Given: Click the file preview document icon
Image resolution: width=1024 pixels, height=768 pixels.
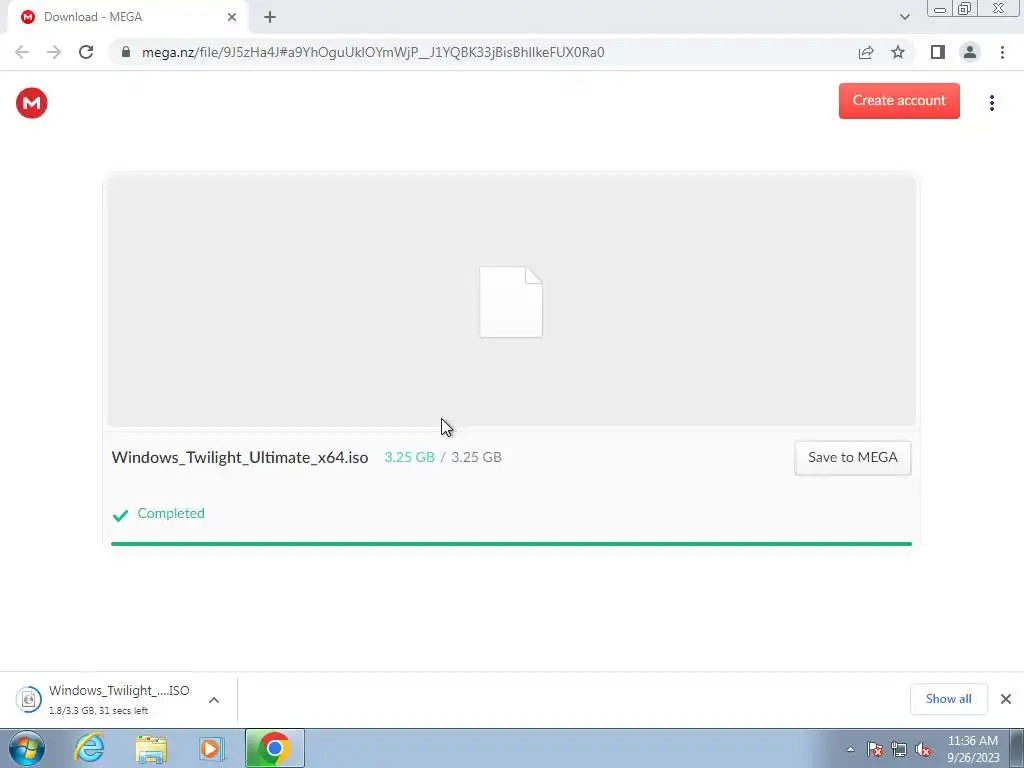Looking at the screenshot, I should tap(511, 302).
